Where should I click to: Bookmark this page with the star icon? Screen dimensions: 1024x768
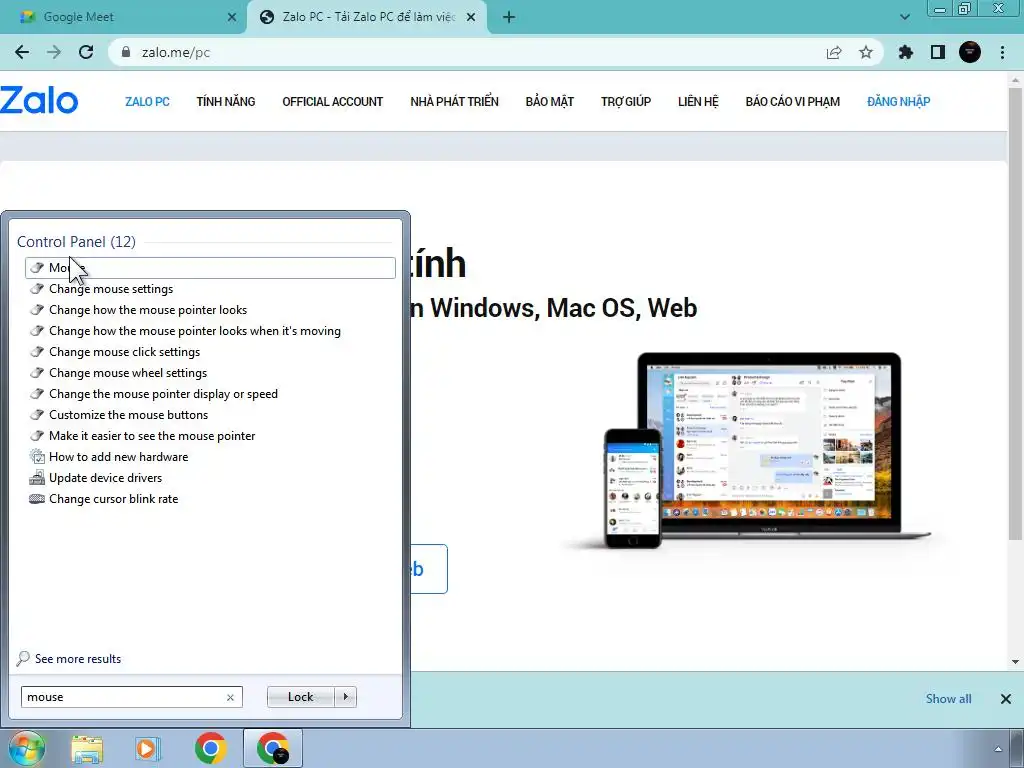[x=866, y=52]
